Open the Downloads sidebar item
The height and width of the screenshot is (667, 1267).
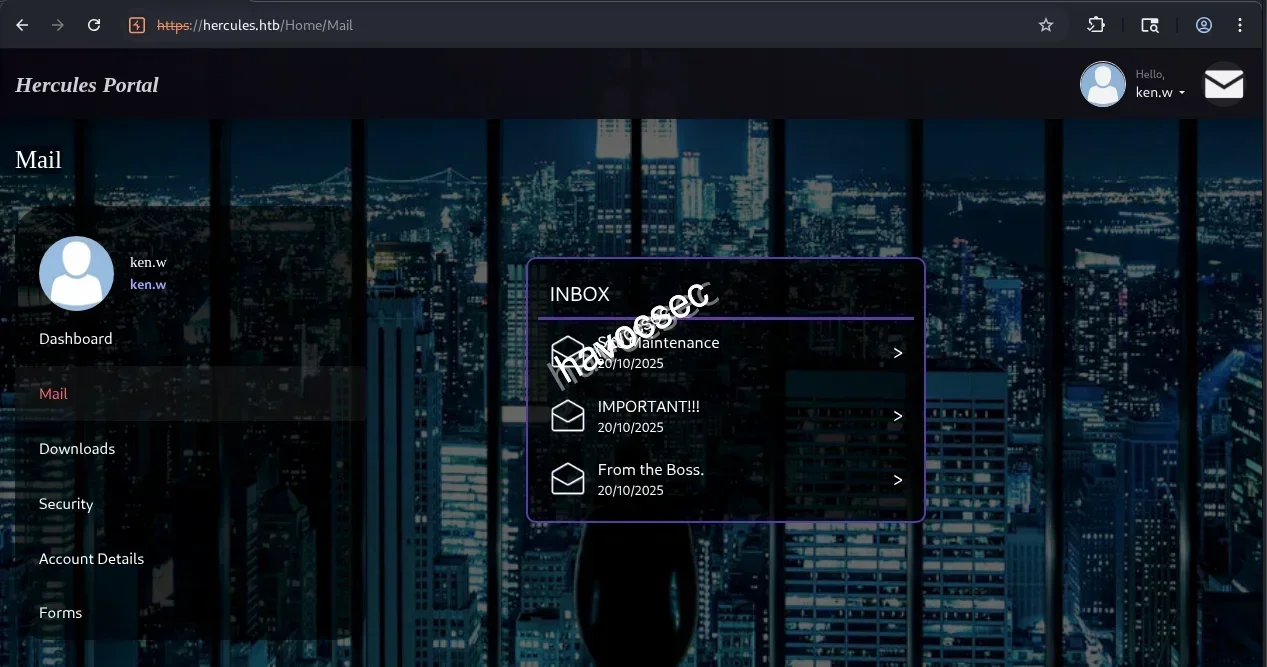(x=77, y=449)
